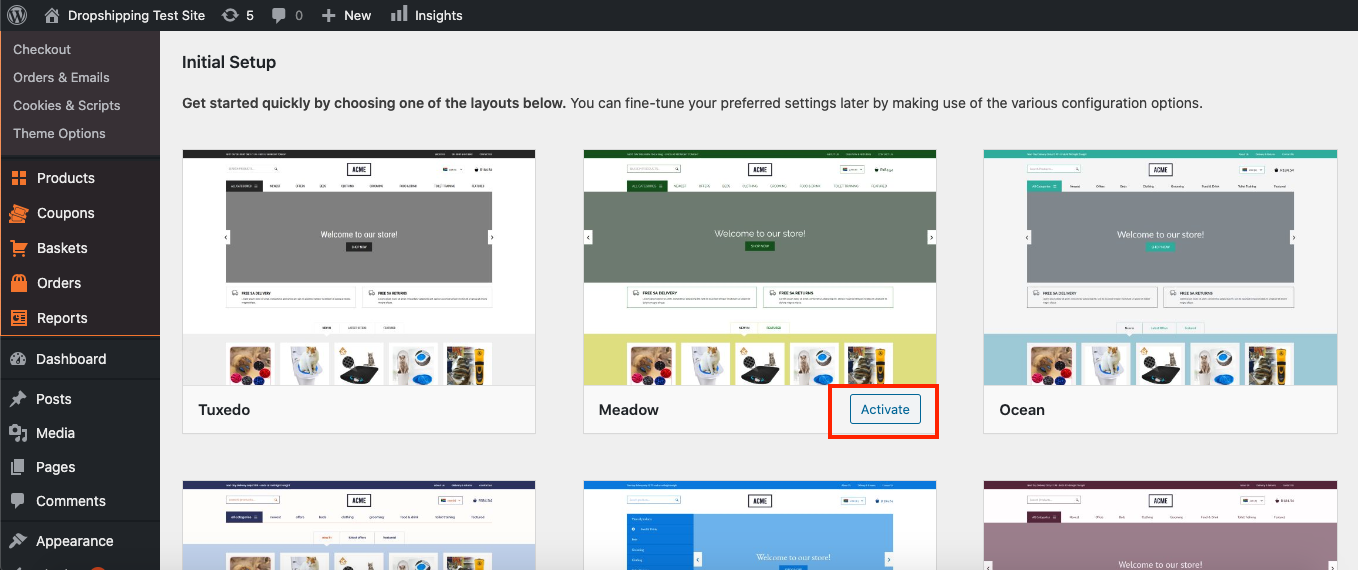1358x570 pixels.
Task: Click the Posts pin icon
Action: pos(18,399)
